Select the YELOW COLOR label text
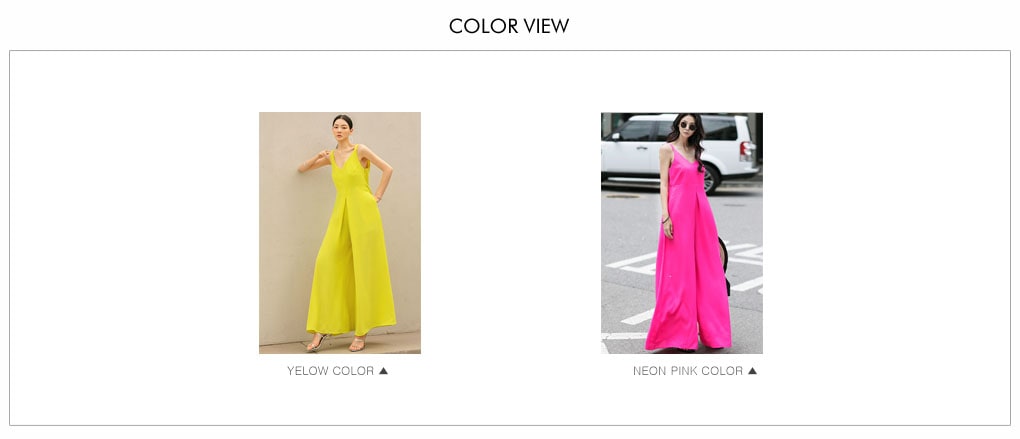The image size is (1020, 439). 330,371
